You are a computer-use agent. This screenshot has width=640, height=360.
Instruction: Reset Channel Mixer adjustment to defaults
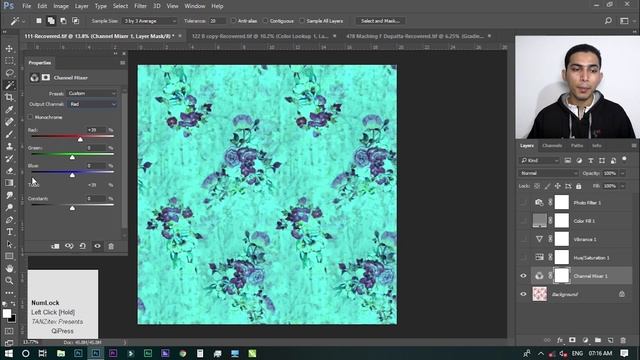click(x=83, y=246)
